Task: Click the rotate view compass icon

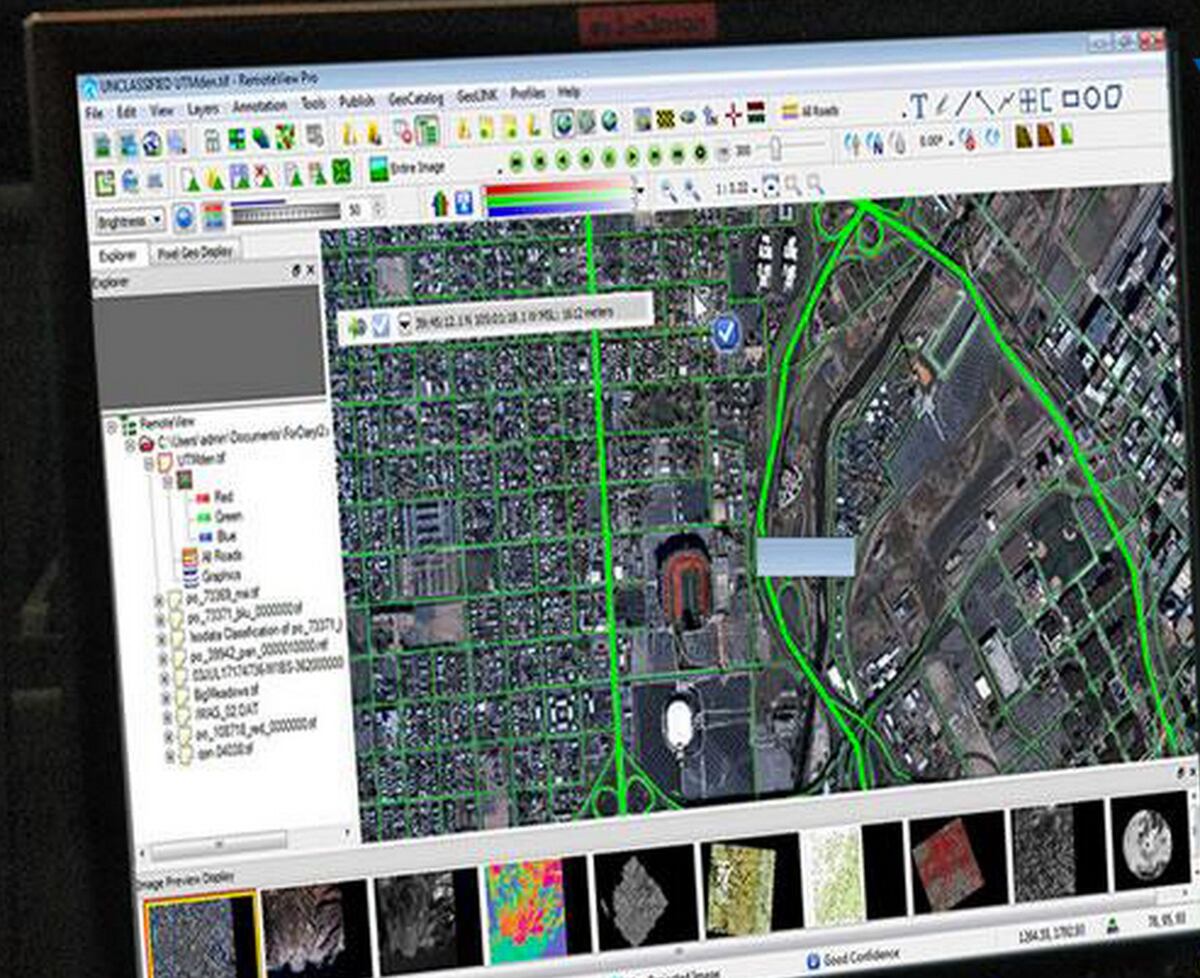Action: coord(970,143)
